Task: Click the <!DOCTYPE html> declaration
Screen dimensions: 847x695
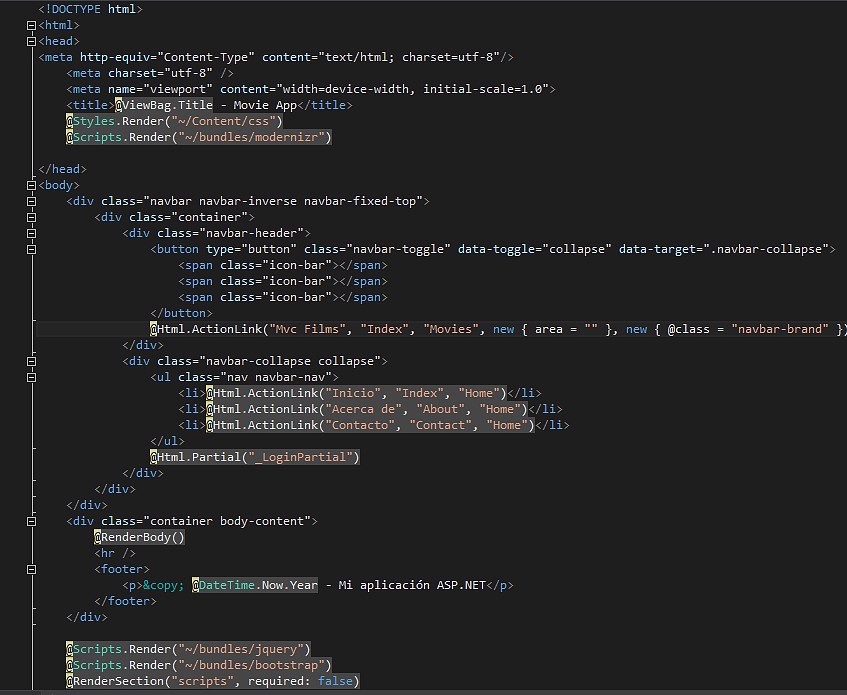Action: coord(90,9)
